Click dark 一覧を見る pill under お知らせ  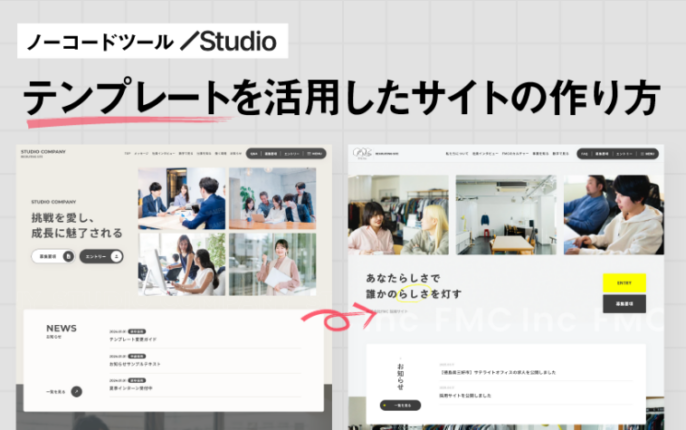click(x=400, y=406)
